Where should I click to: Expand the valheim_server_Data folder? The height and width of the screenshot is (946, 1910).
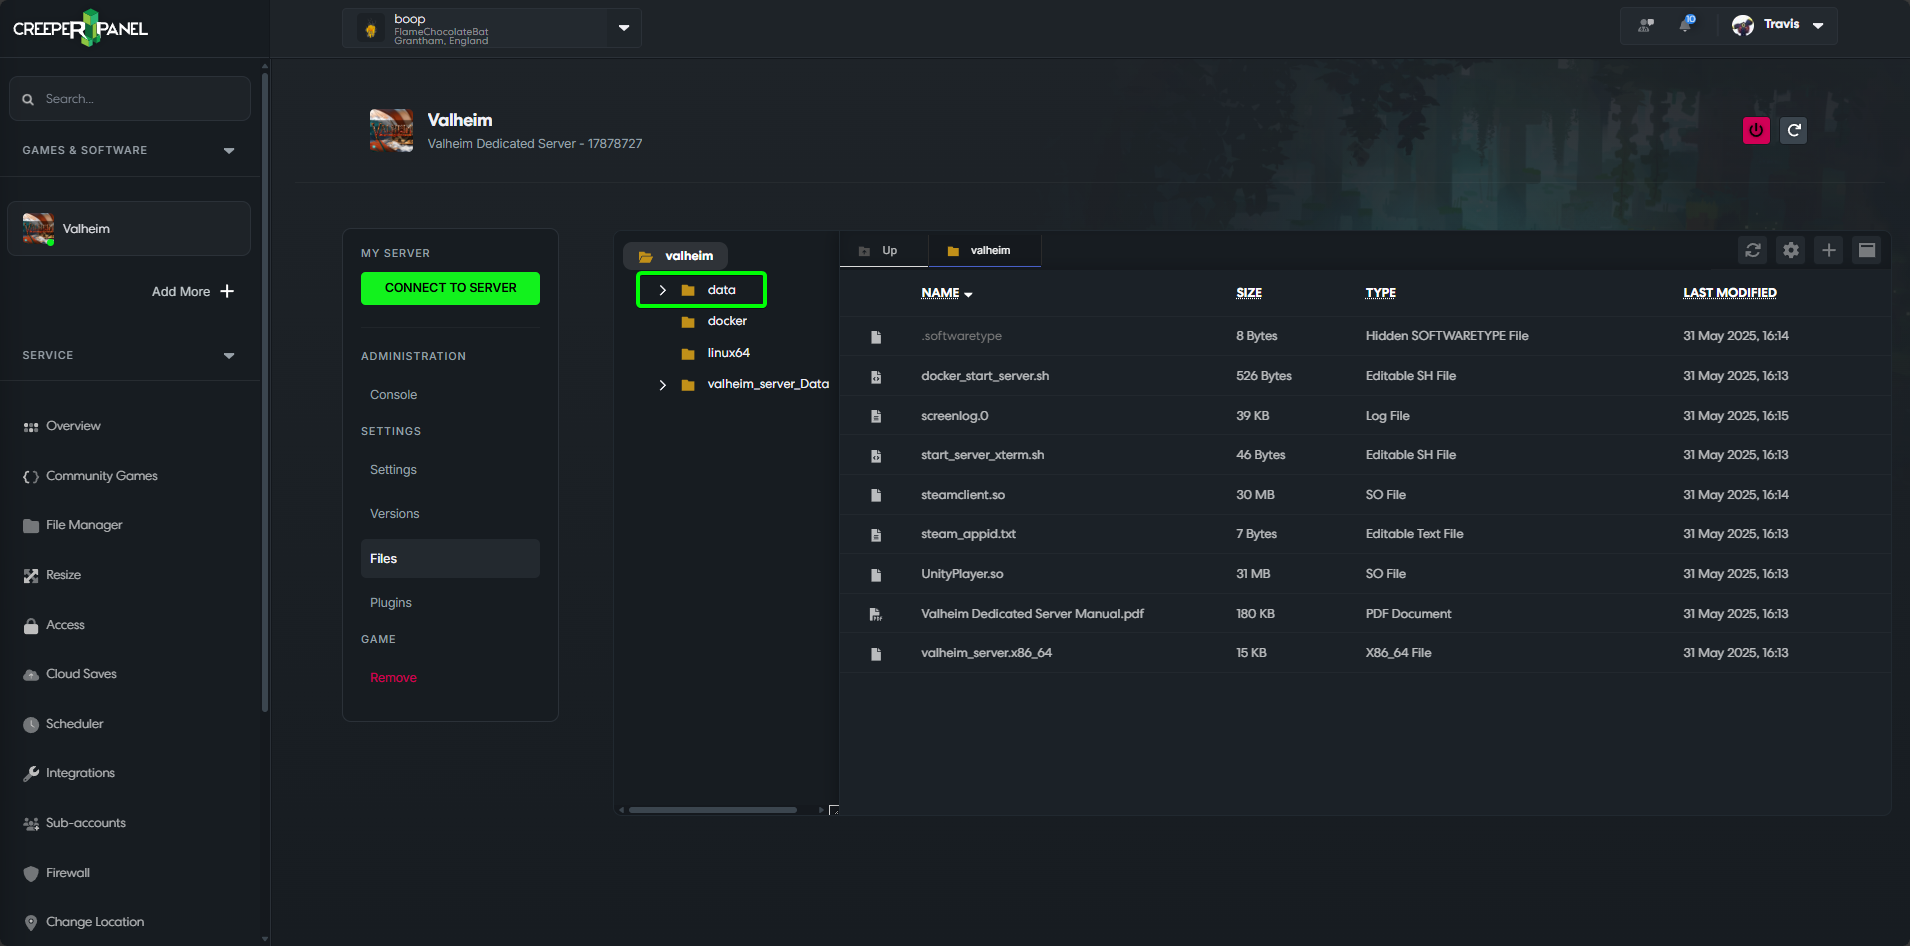[x=662, y=385]
